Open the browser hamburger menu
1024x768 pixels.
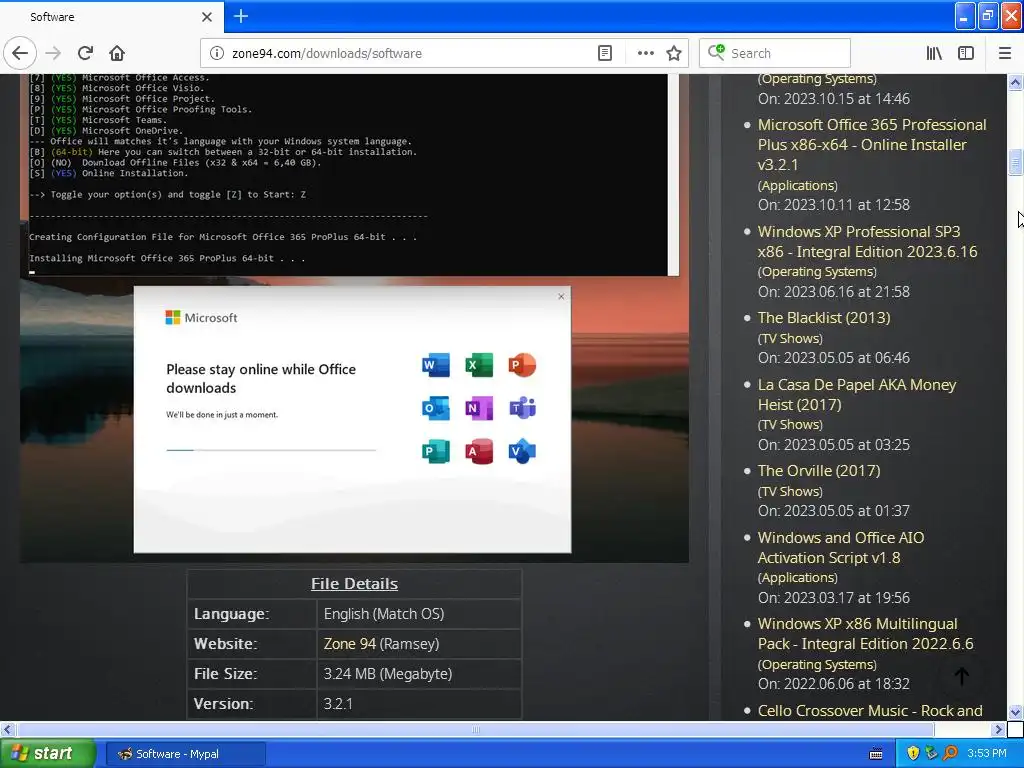click(1004, 54)
